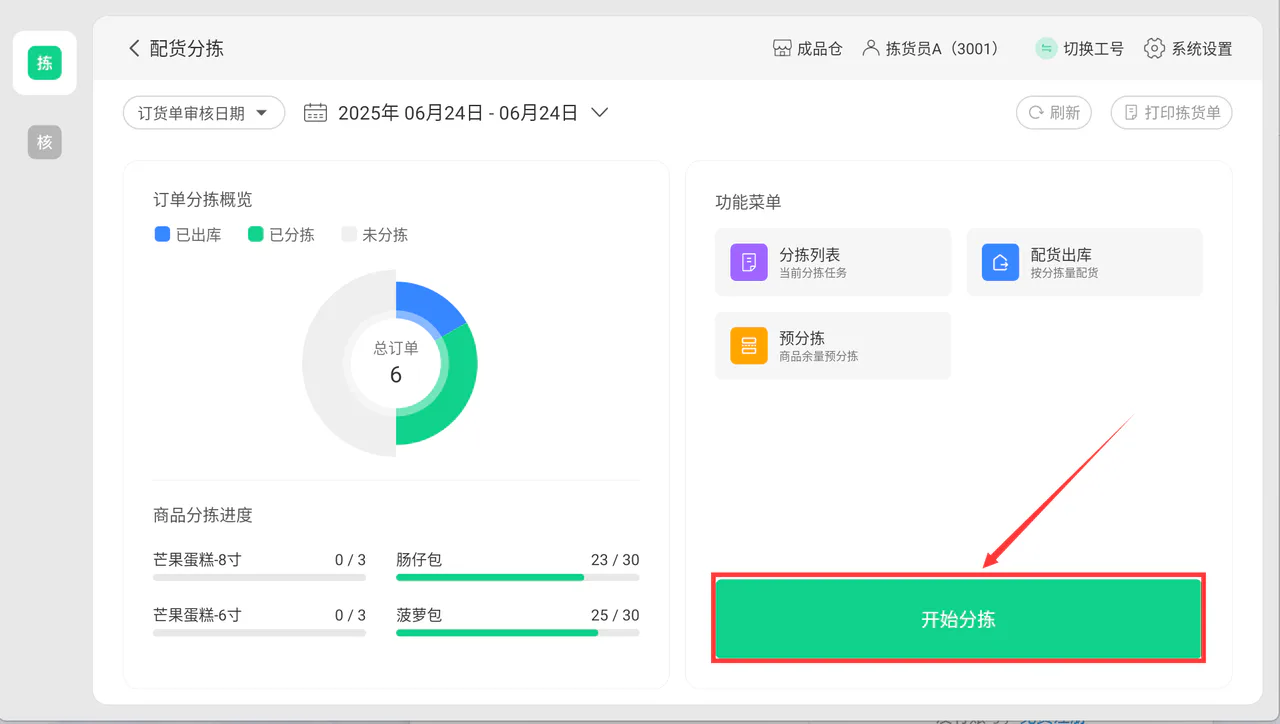Click the orange 预分拣 icon
The width and height of the screenshot is (1280, 724).
tap(749, 345)
